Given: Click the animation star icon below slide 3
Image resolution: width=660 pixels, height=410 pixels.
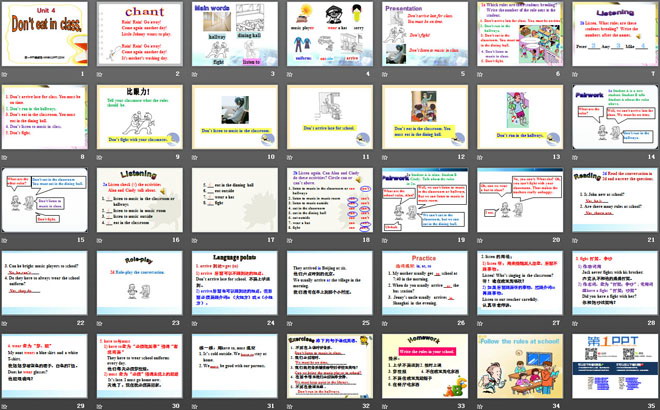Looking at the screenshot, I should pyautogui.click(x=195, y=75).
